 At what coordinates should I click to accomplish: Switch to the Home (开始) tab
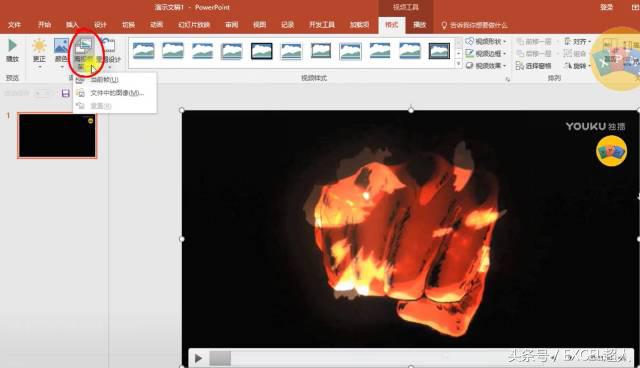[x=44, y=25]
